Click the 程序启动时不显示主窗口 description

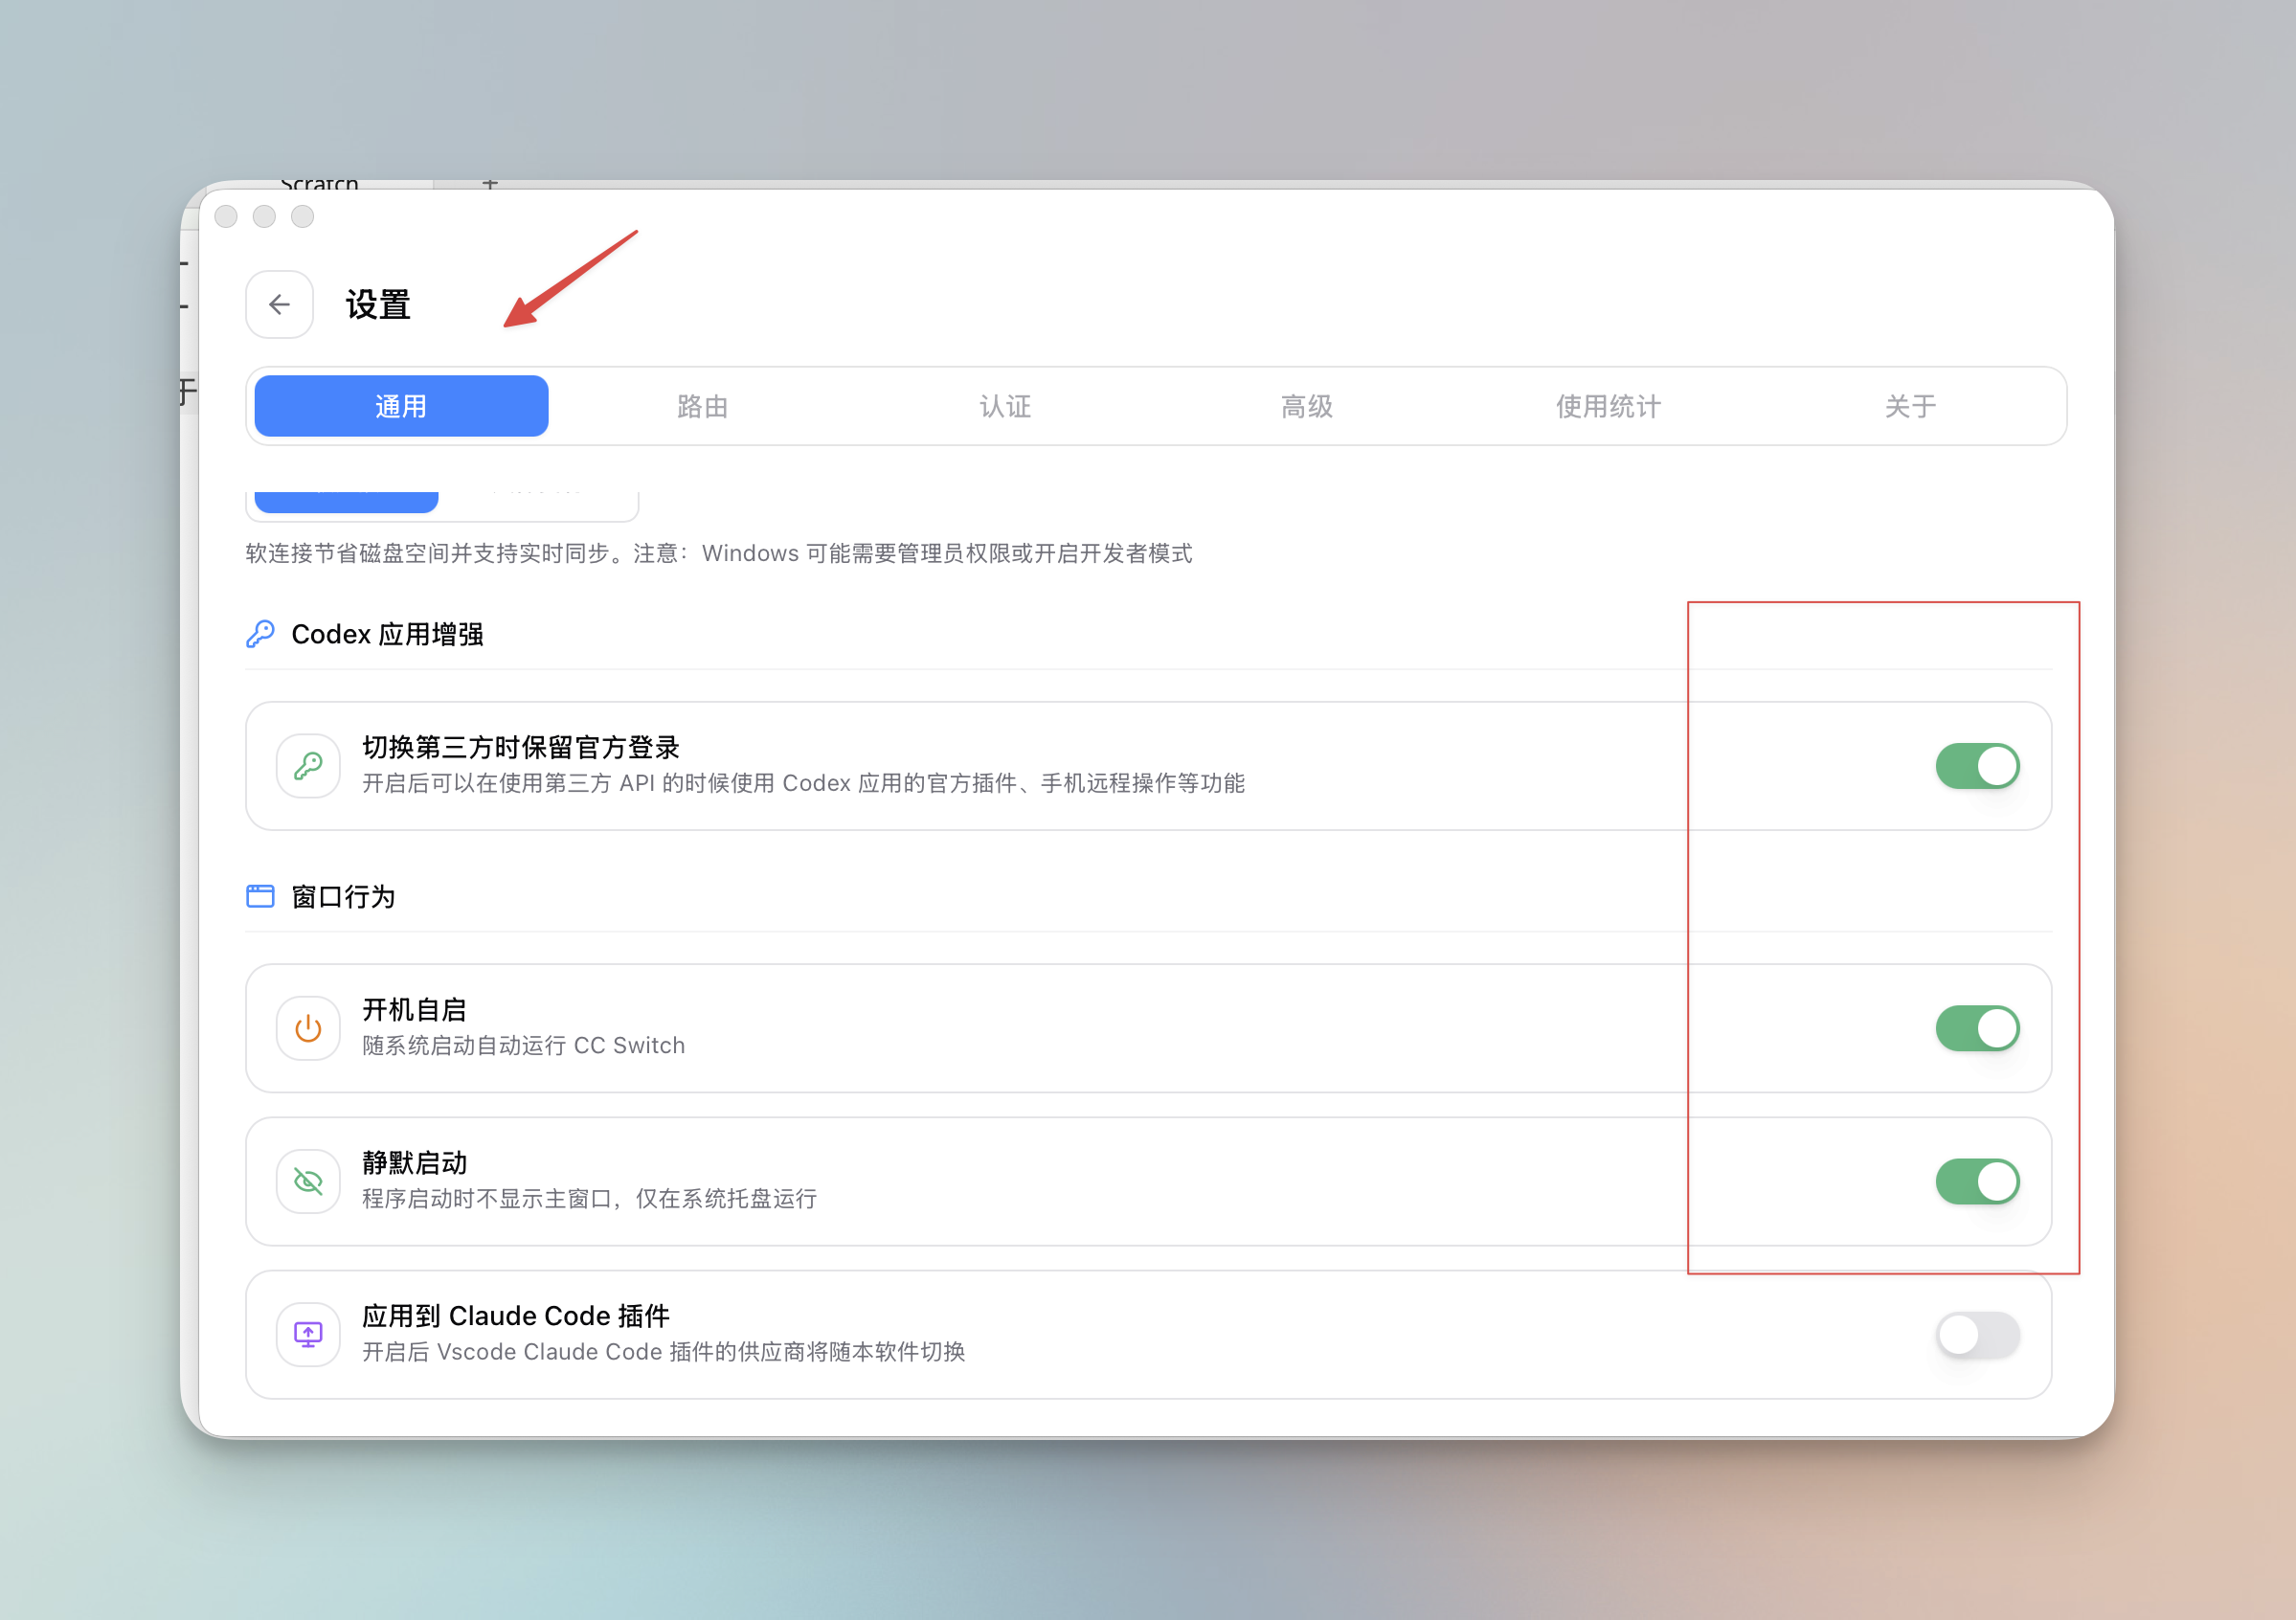589,1198
